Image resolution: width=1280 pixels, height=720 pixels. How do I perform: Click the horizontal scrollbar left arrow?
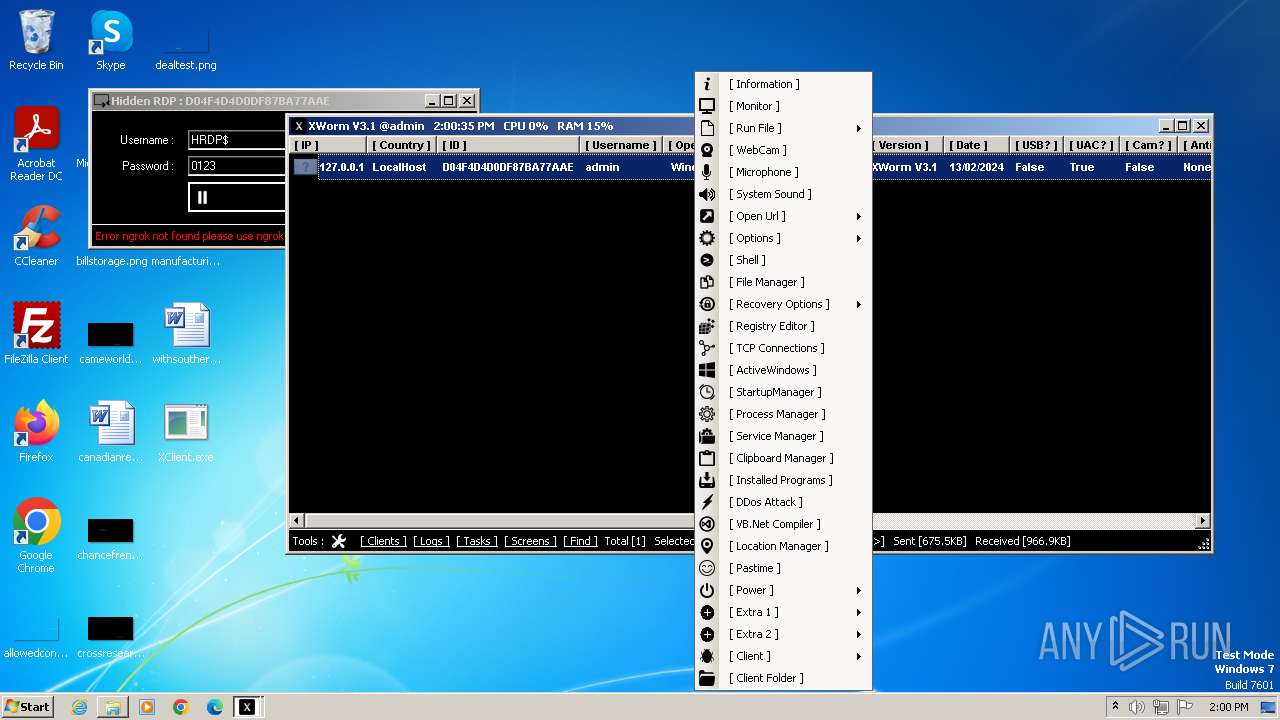297,521
